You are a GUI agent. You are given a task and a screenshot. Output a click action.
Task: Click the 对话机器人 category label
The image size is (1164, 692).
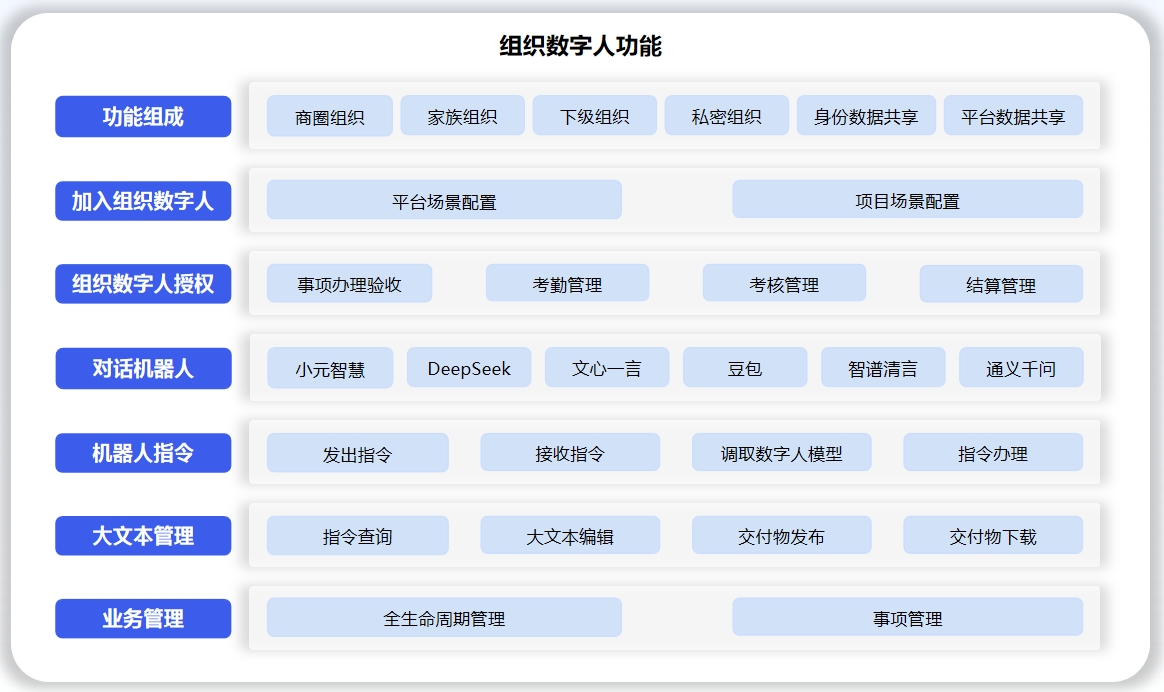(x=143, y=368)
